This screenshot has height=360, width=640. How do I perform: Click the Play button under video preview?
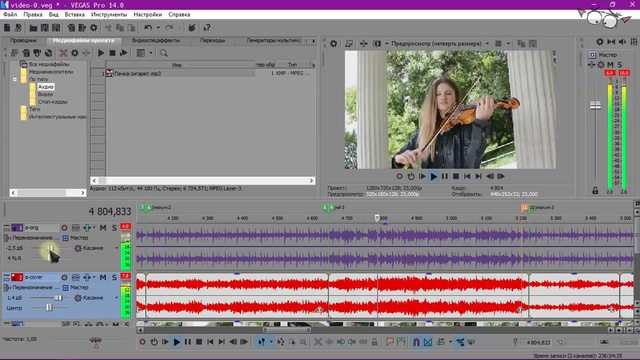tap(433, 176)
